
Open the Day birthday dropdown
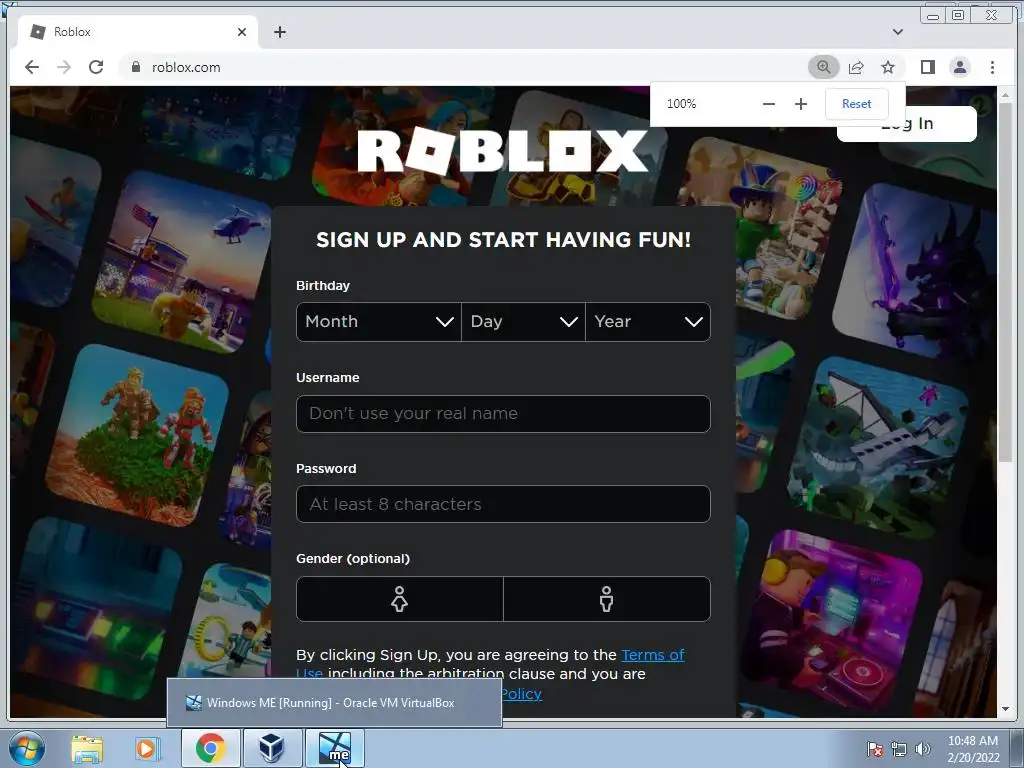pyautogui.click(x=523, y=321)
